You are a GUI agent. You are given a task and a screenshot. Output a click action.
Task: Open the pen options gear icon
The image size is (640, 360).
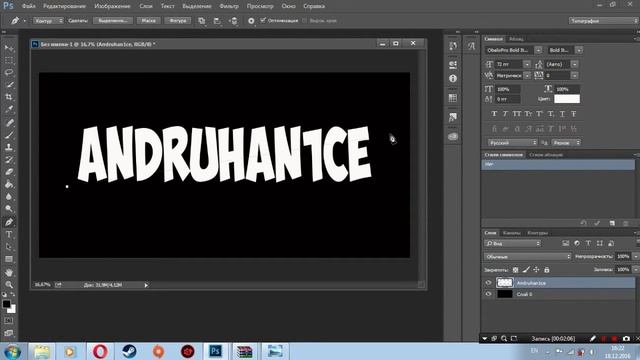(x=251, y=20)
